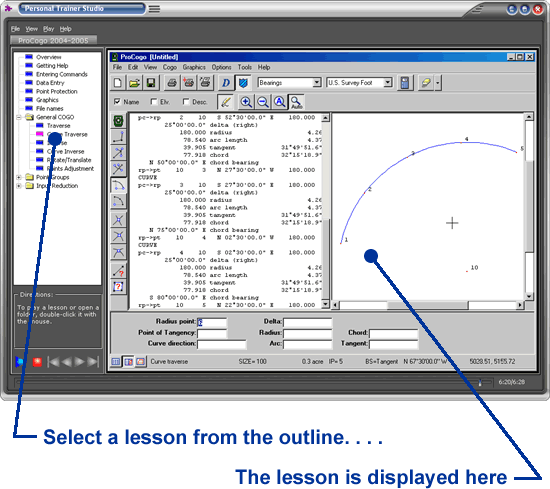Click the Zoom Out magnifier icon
Viewport: 550px width, 489px height.
pos(262,102)
